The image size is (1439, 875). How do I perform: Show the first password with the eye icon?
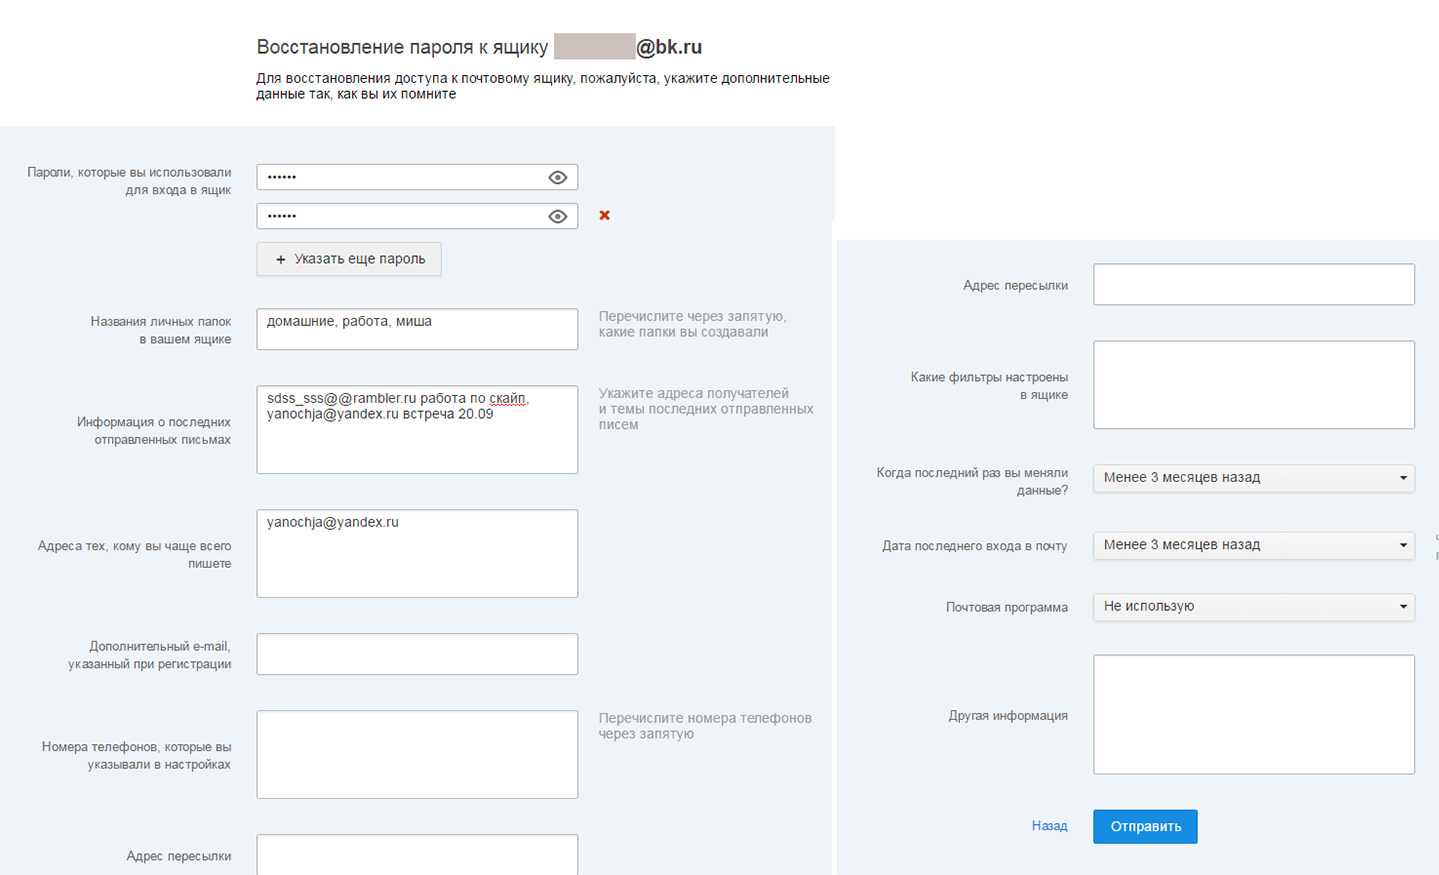pos(558,177)
